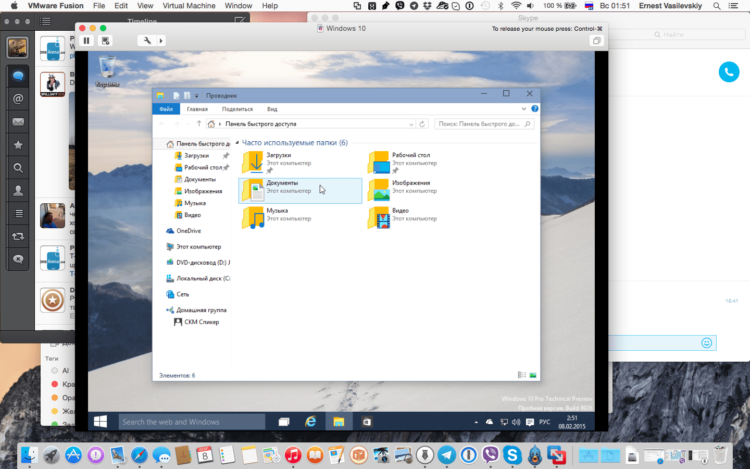Viewport: 750px width, 469px height.
Task: Go up one level with the up arrow
Action: click(199, 124)
